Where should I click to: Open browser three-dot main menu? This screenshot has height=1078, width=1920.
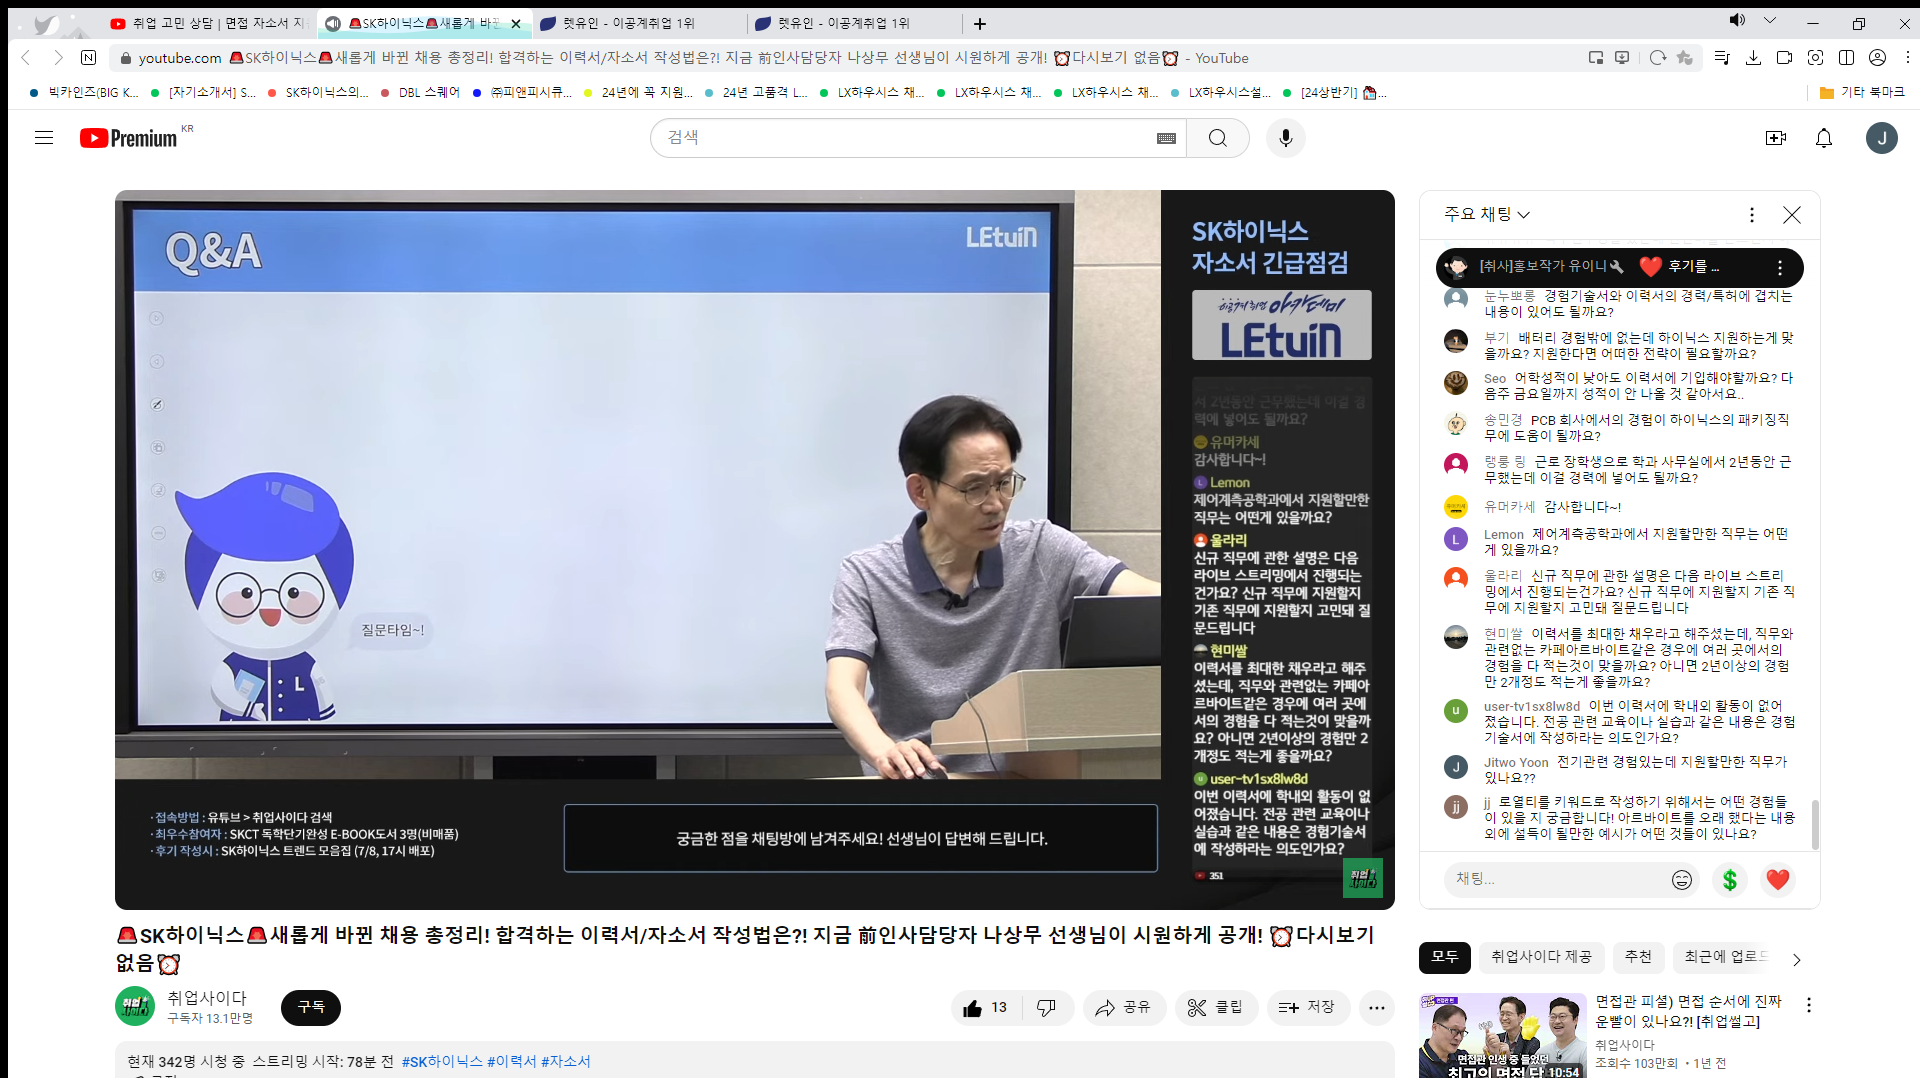pyautogui.click(x=1907, y=58)
